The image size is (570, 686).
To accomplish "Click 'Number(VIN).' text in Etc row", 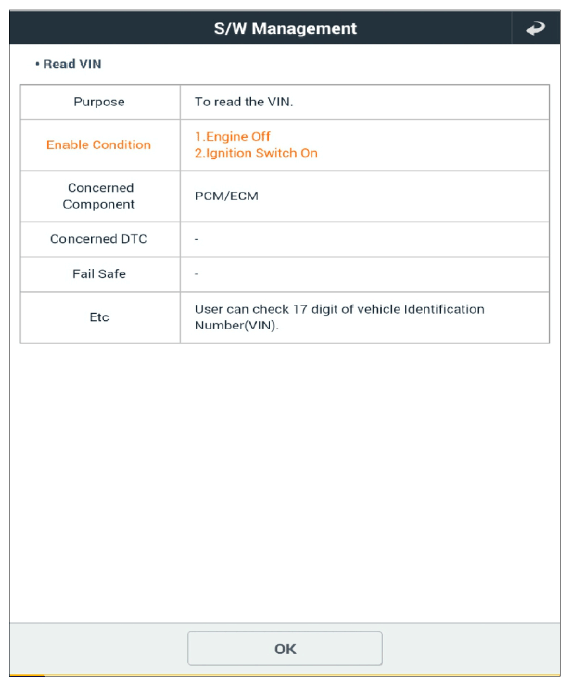I will pyautogui.click(x=236, y=326).
